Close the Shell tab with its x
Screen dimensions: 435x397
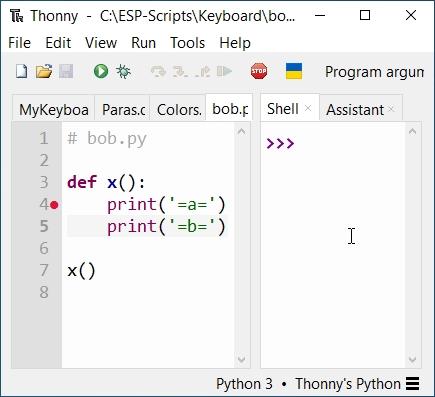tap(308, 108)
